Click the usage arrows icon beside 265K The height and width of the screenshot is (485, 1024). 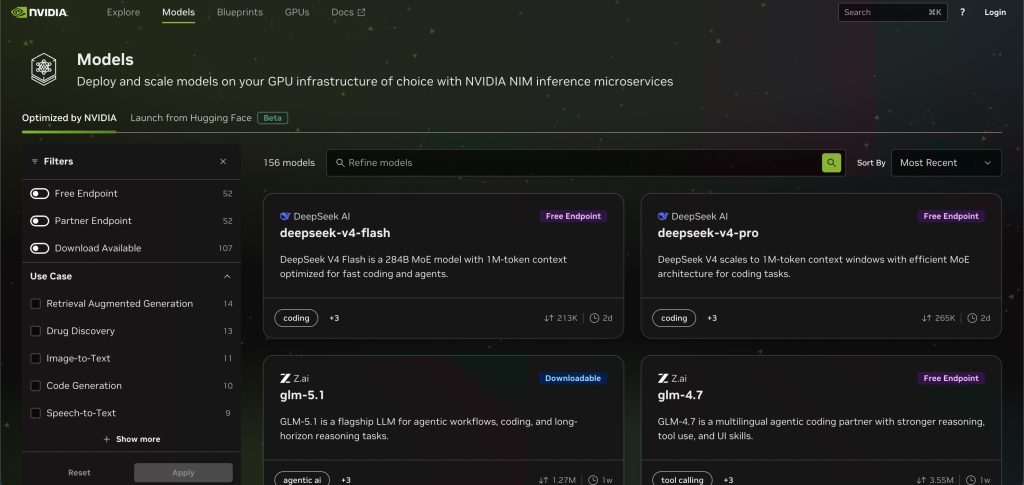click(926, 318)
